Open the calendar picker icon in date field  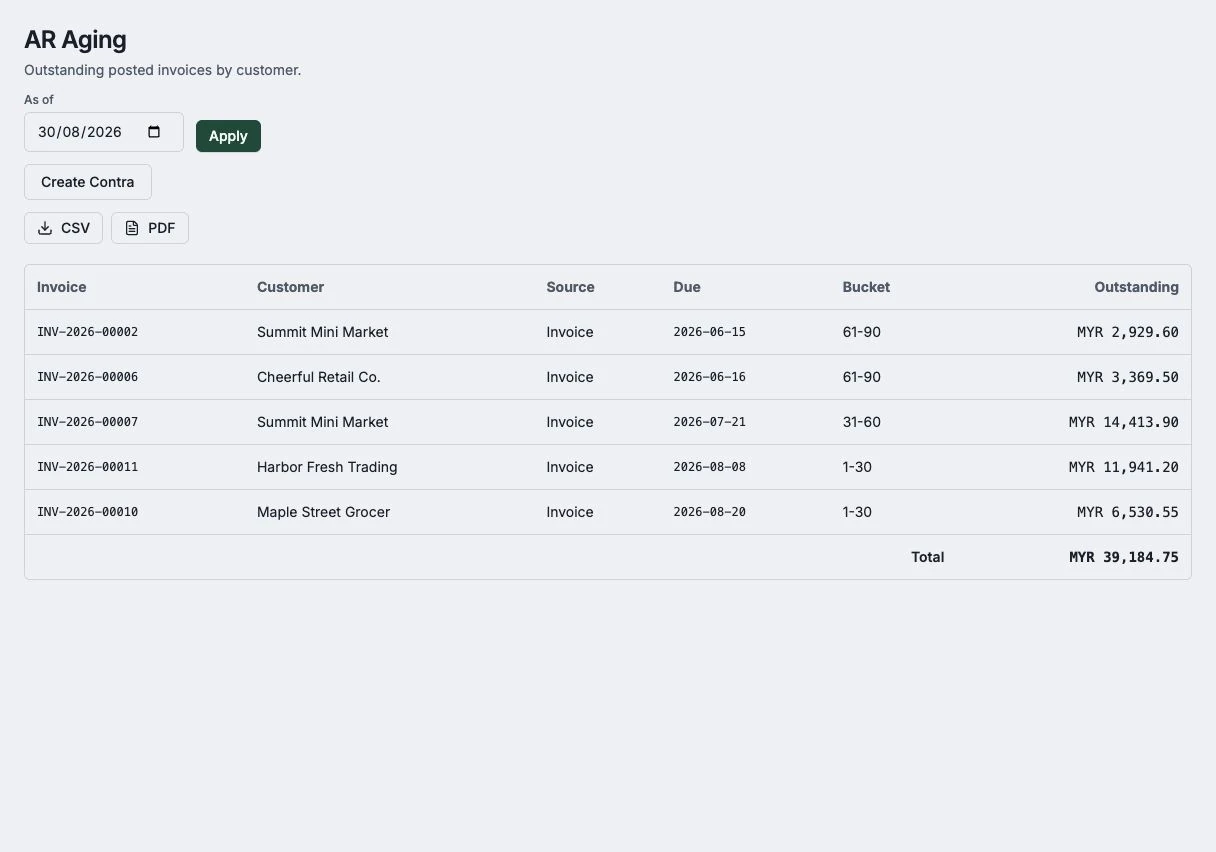click(x=154, y=132)
